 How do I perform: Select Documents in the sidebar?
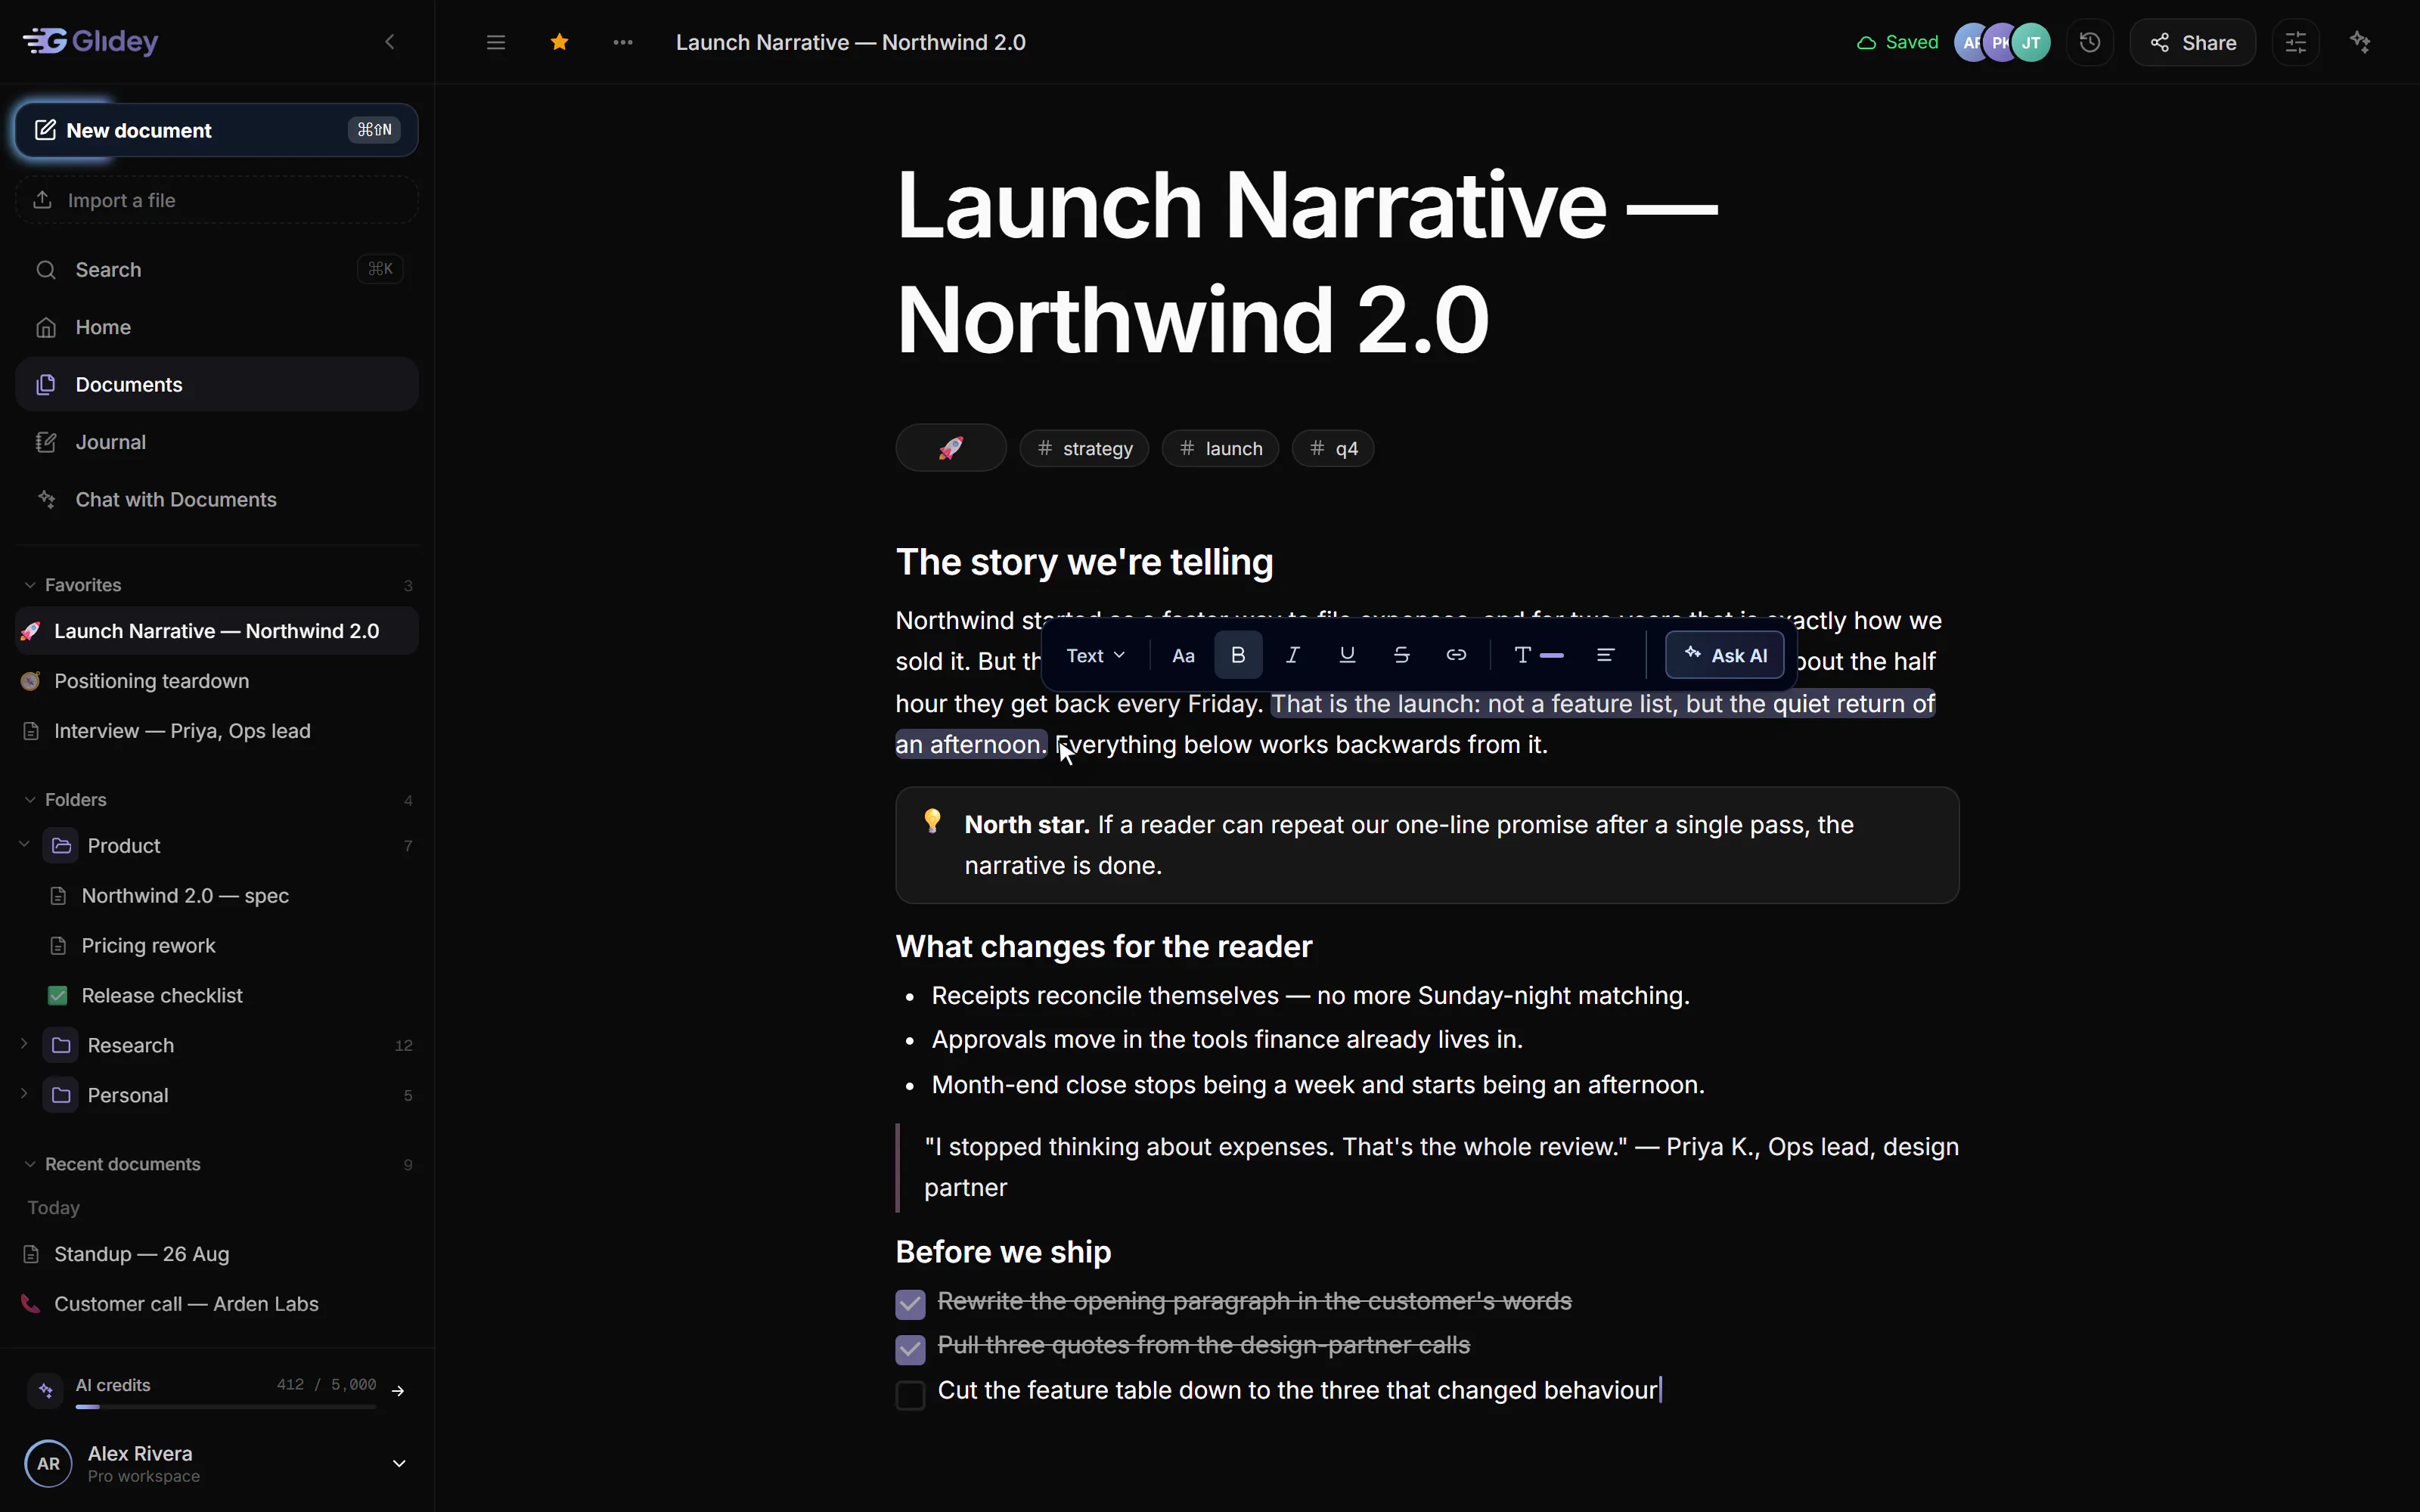click(x=217, y=384)
